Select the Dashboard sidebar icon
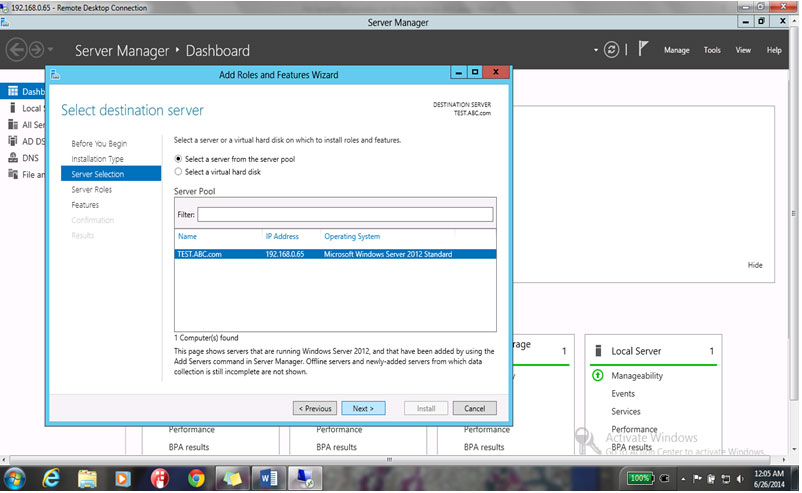 tap(13, 91)
